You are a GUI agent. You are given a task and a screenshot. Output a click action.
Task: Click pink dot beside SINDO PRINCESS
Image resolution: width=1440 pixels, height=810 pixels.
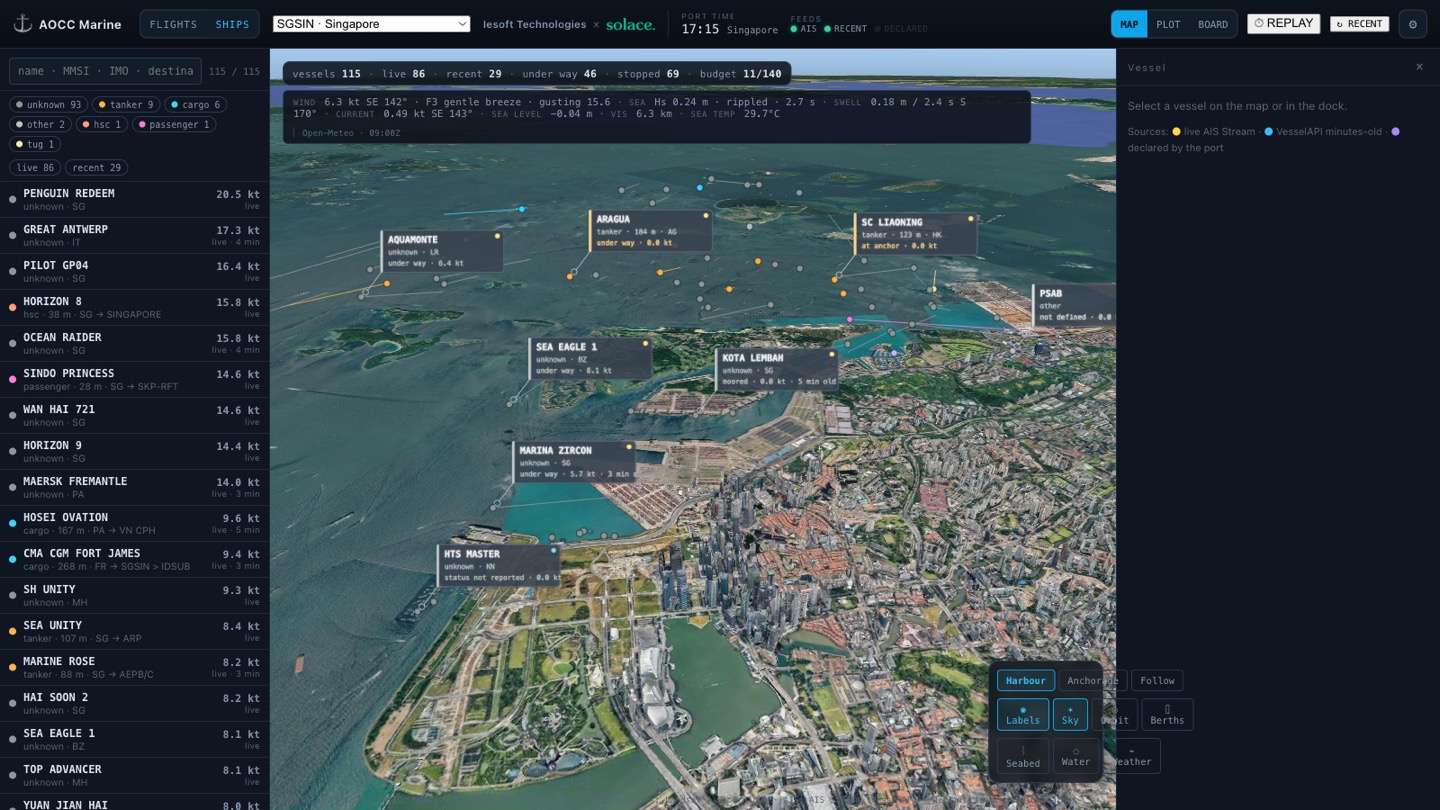point(12,380)
